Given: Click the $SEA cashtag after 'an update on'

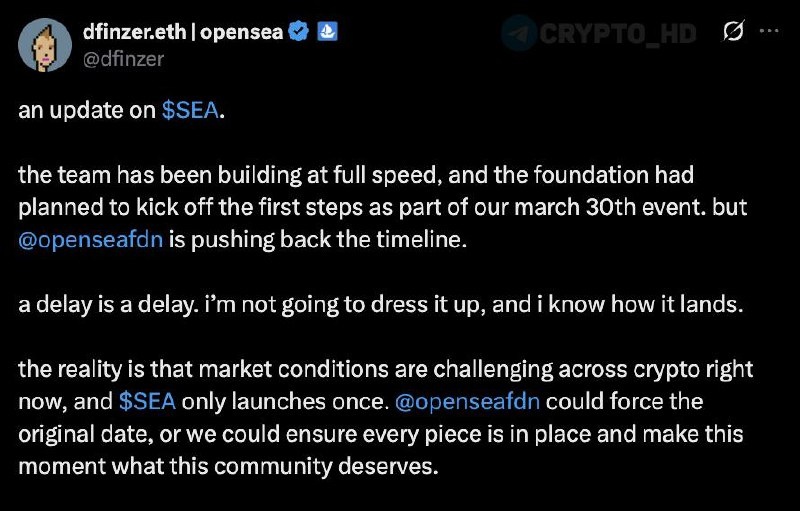Looking at the screenshot, I should (190, 110).
